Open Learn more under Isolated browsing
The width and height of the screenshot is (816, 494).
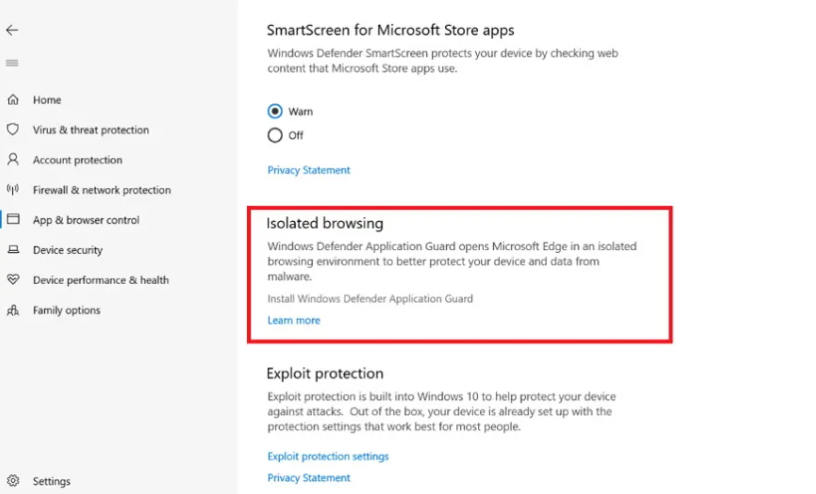coord(294,320)
